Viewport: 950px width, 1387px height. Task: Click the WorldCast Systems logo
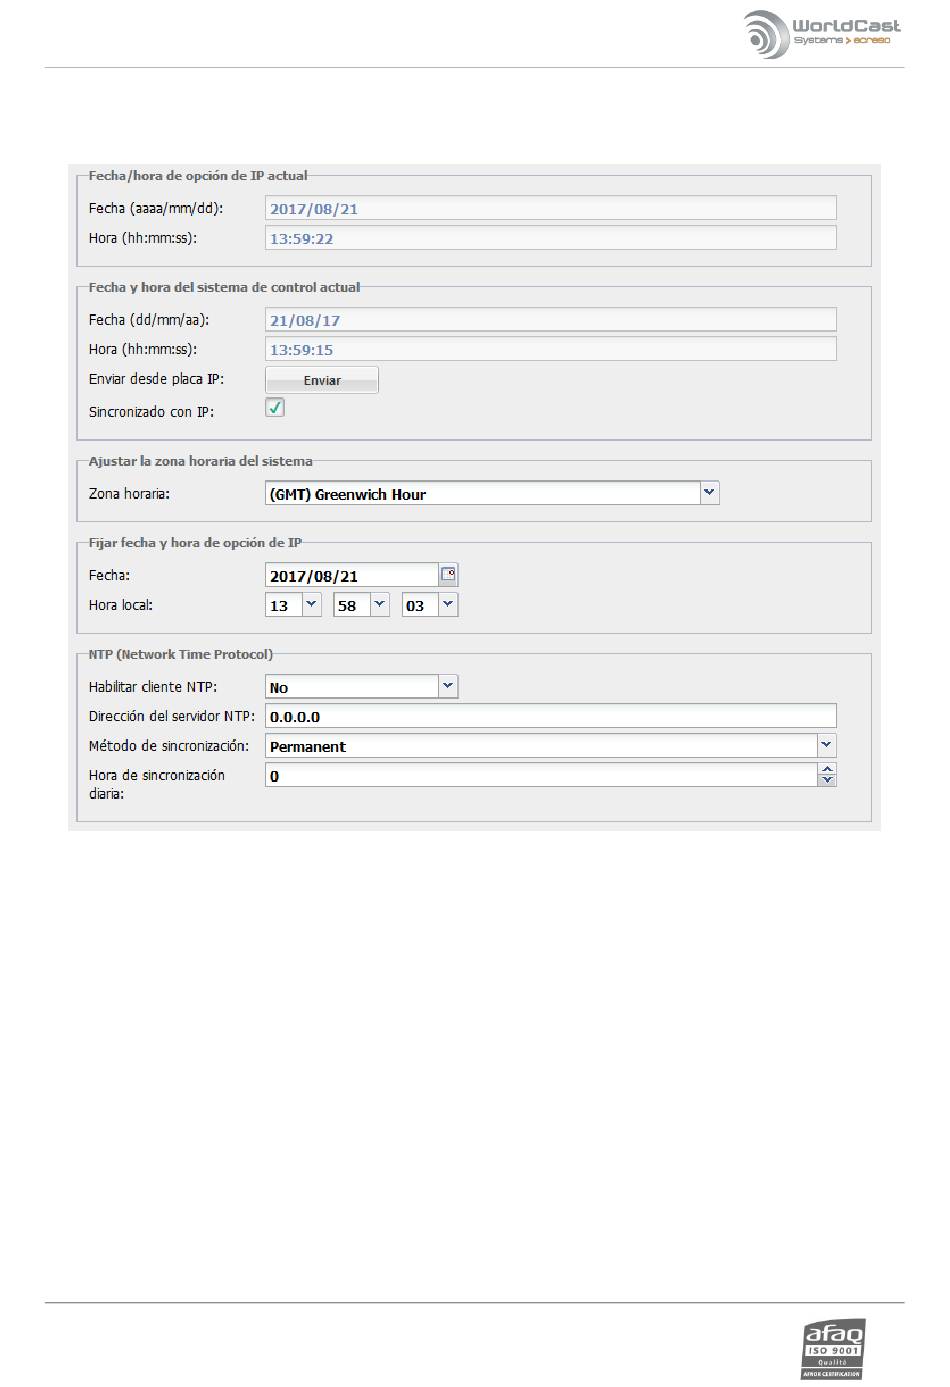tap(822, 33)
